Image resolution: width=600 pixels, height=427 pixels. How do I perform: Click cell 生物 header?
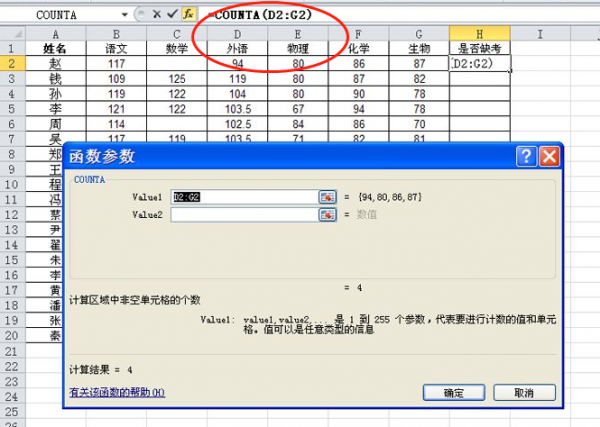coord(419,49)
